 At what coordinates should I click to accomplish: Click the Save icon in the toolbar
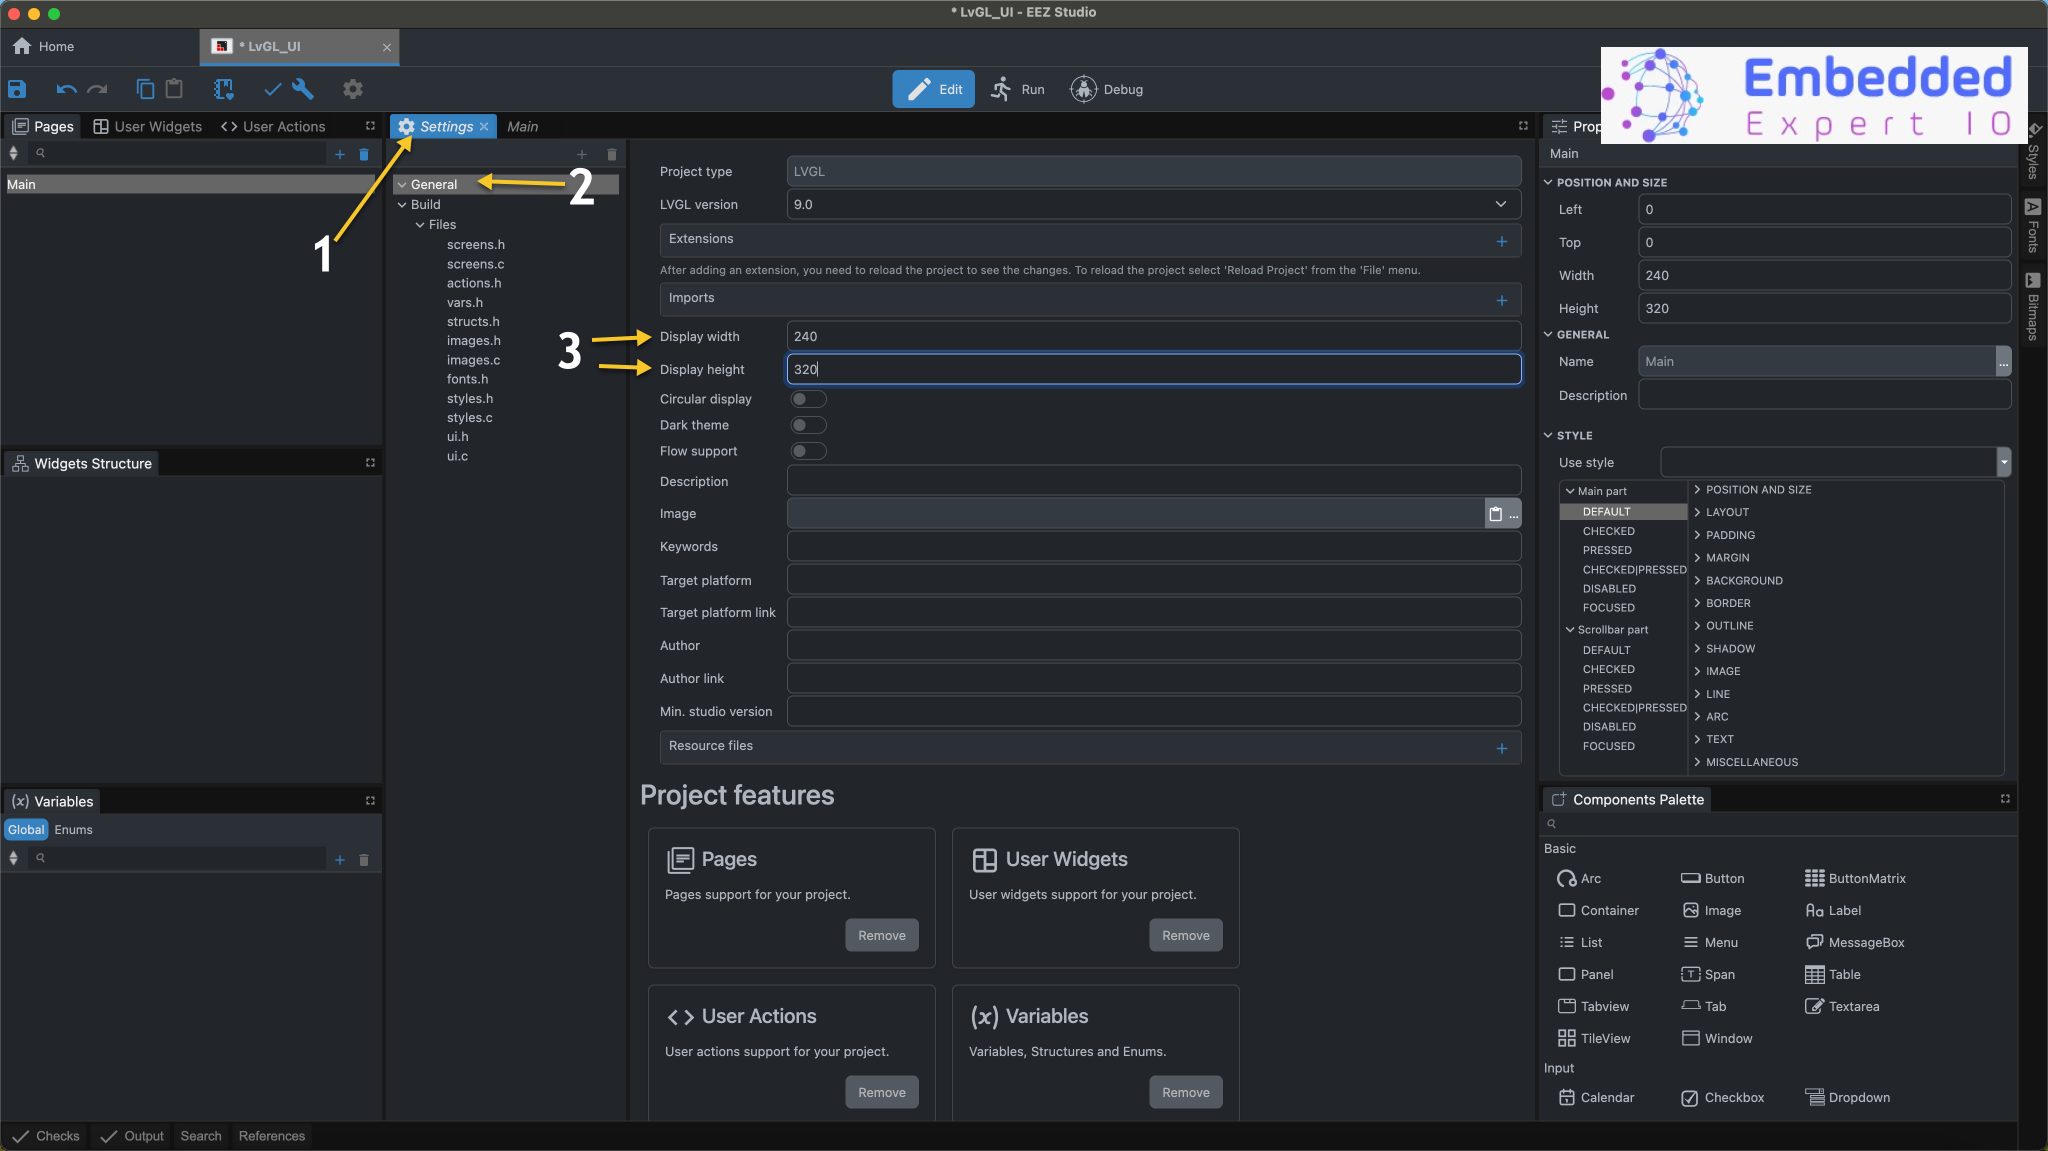tap(17, 89)
